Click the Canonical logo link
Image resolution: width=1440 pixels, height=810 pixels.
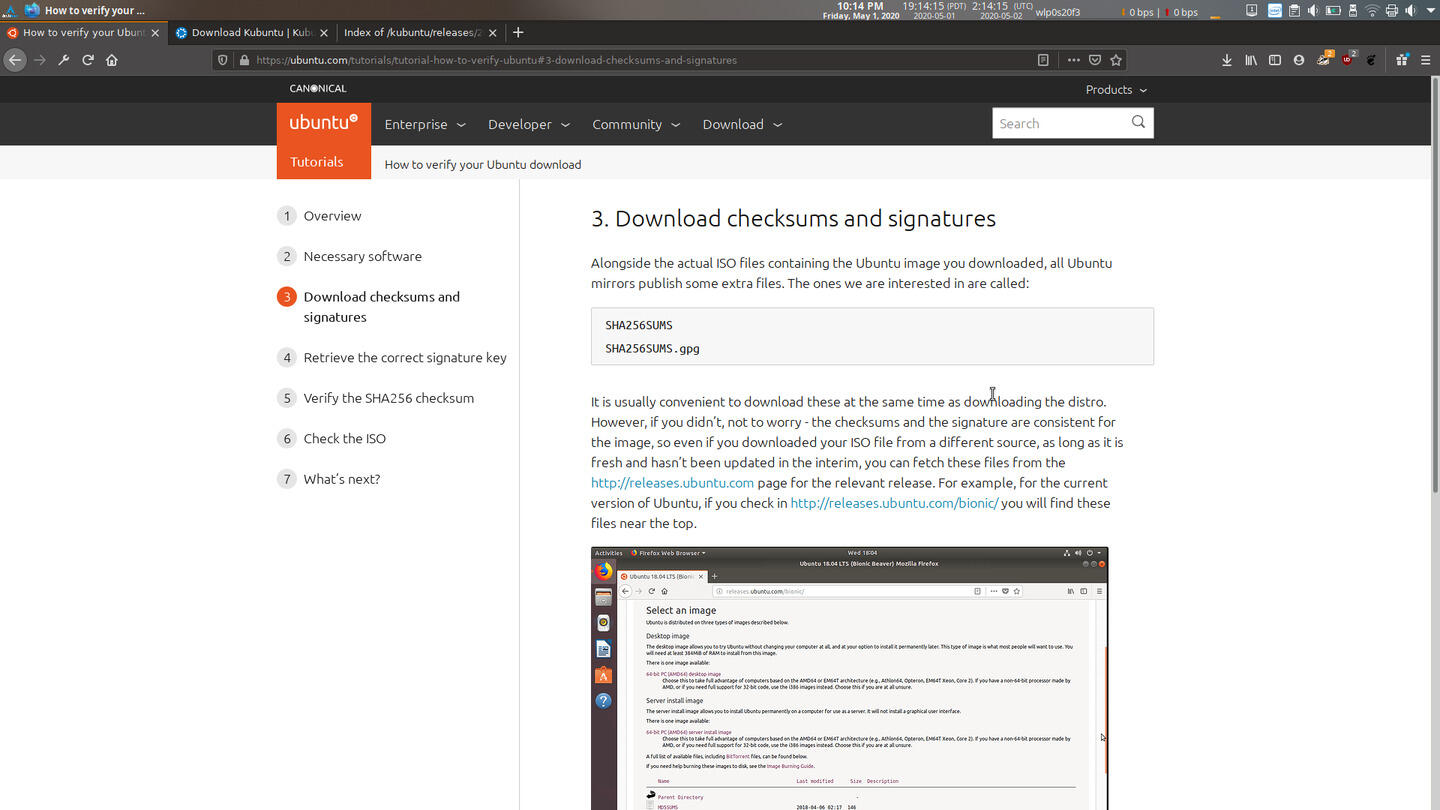318,88
